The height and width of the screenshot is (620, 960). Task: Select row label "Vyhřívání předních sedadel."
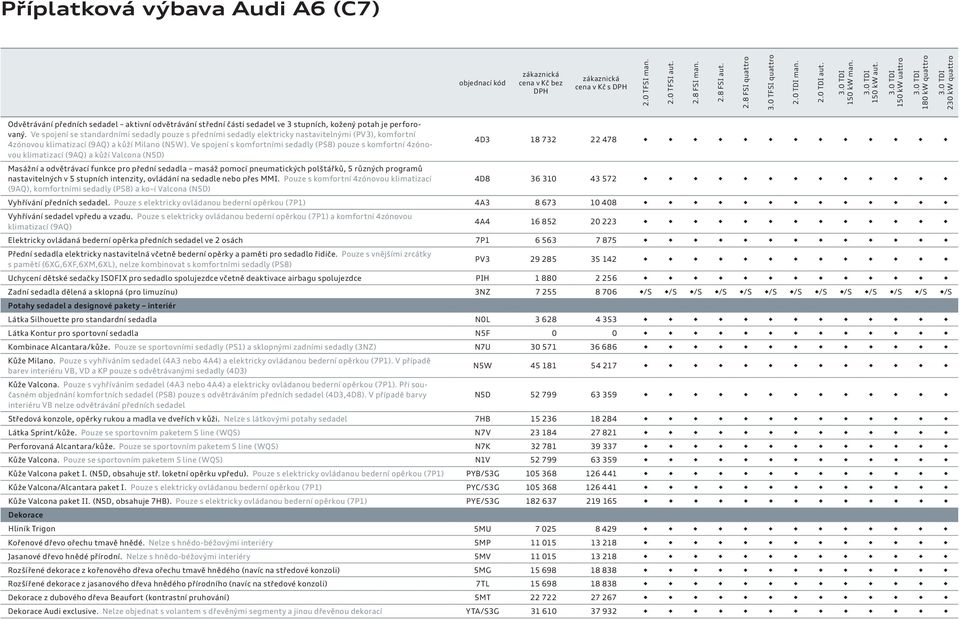(x=59, y=203)
